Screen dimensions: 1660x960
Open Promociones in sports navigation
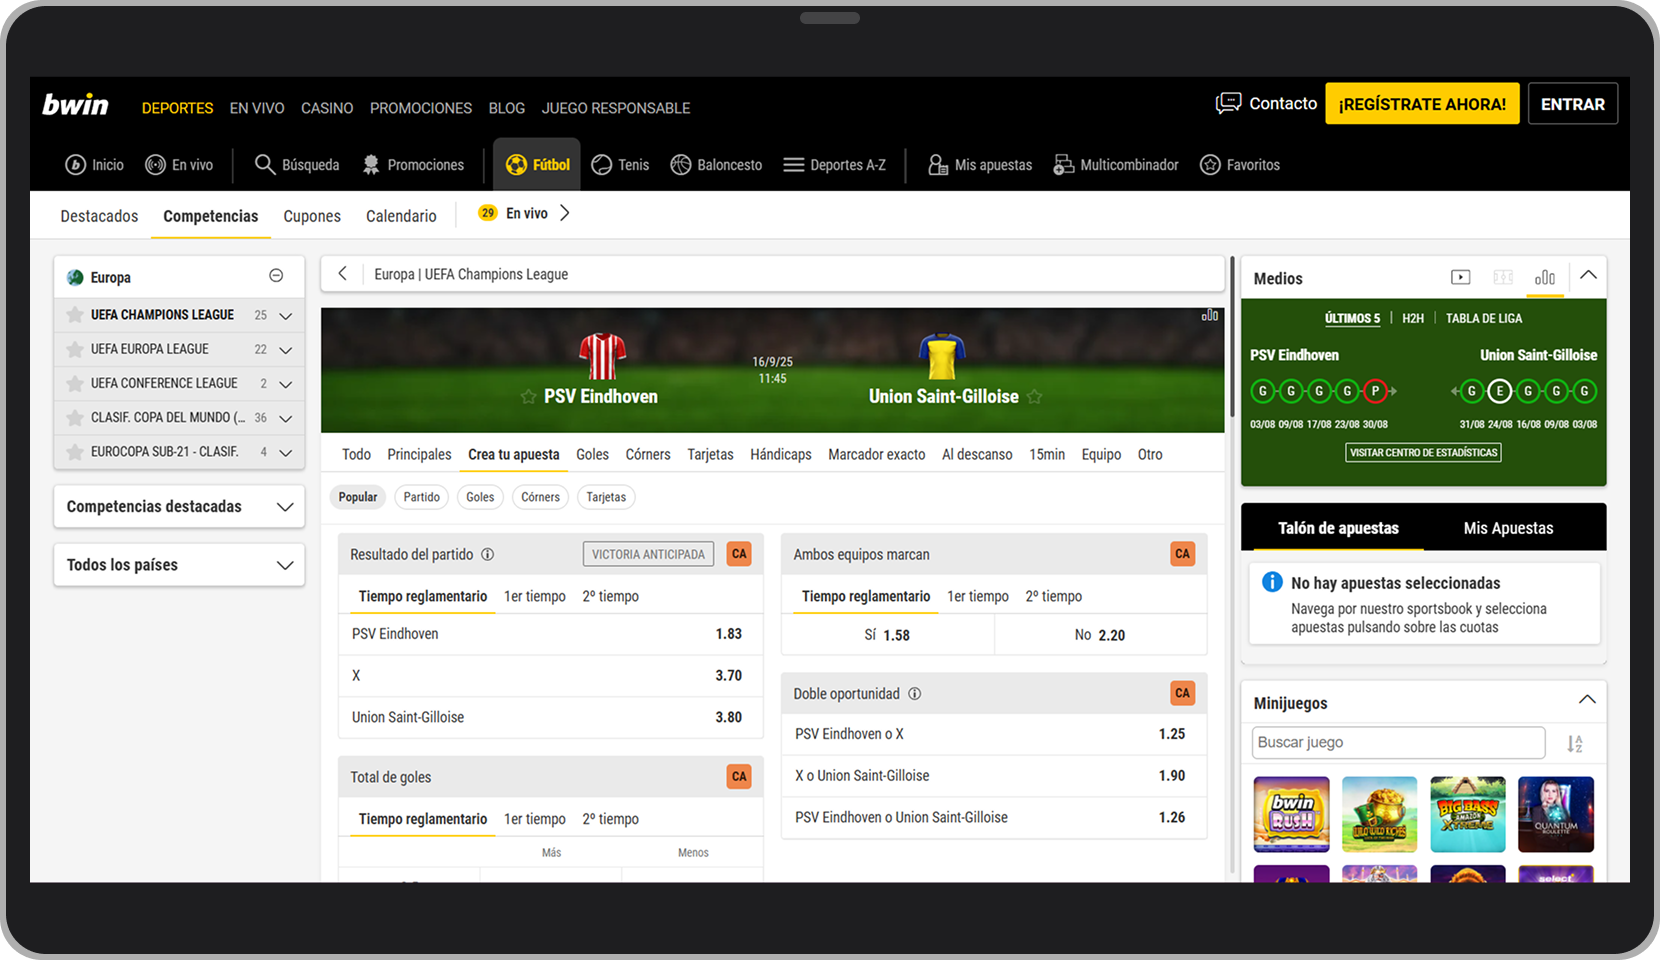click(413, 165)
